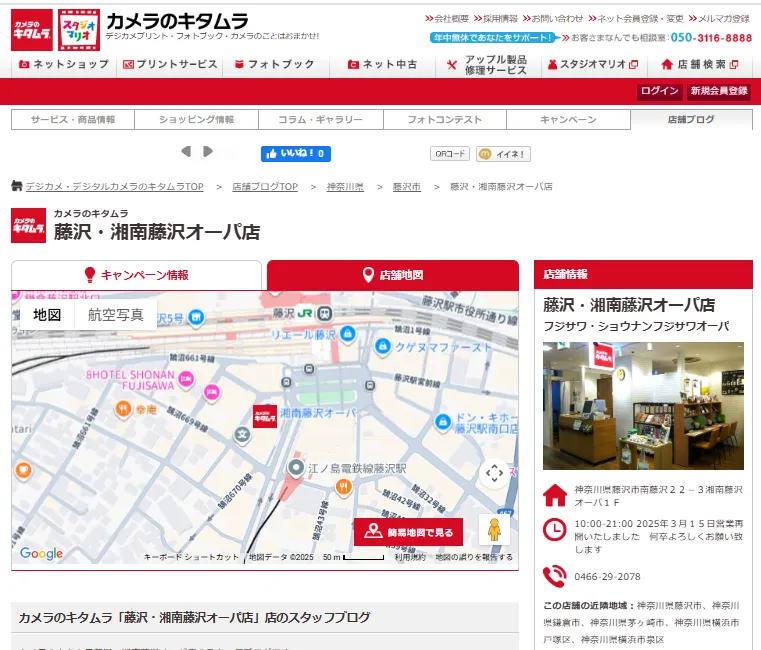Click the Street View pegman icon
The height and width of the screenshot is (650, 761).
[494, 530]
